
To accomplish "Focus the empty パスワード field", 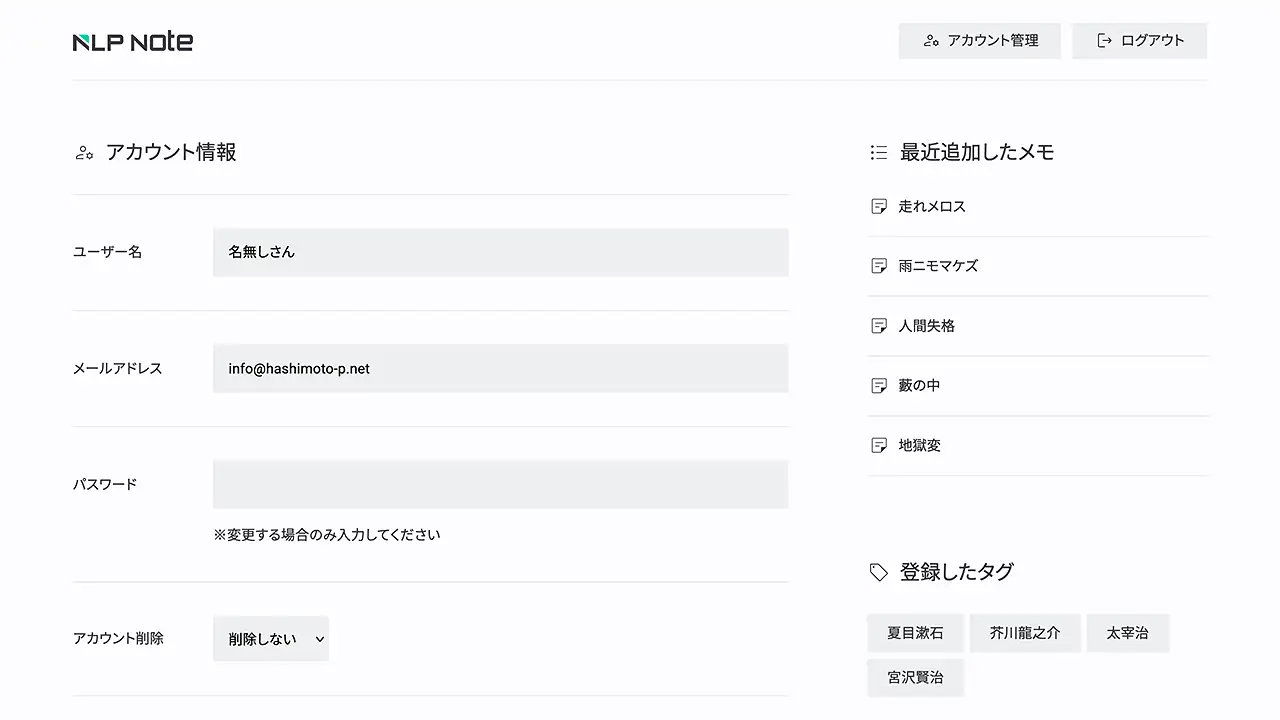I will [500, 484].
